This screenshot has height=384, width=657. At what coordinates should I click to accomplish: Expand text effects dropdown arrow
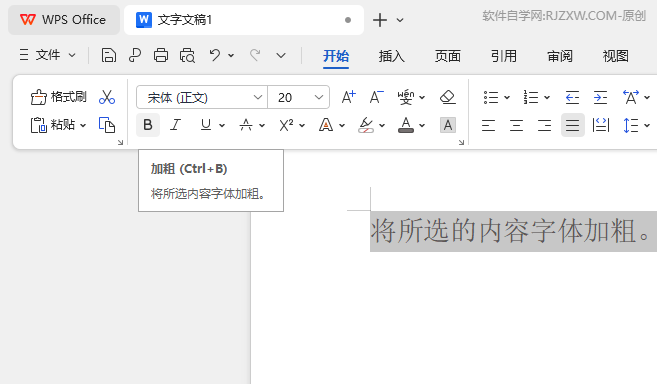(x=342, y=125)
